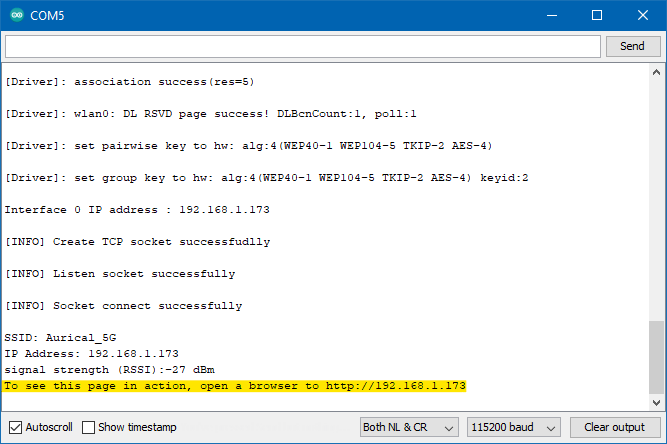Click the Arduino logo in the title bar

click(17, 16)
